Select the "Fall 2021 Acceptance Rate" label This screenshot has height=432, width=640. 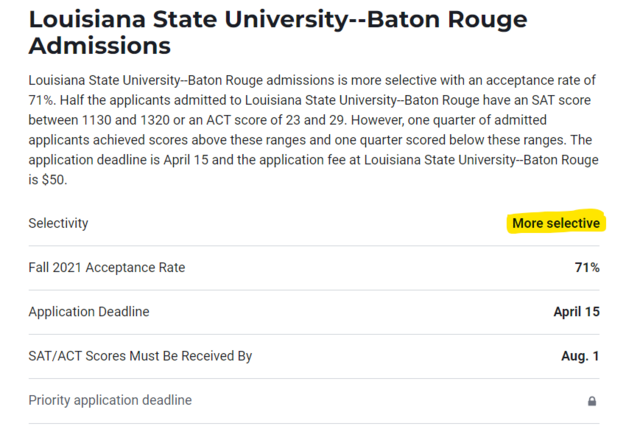106,268
